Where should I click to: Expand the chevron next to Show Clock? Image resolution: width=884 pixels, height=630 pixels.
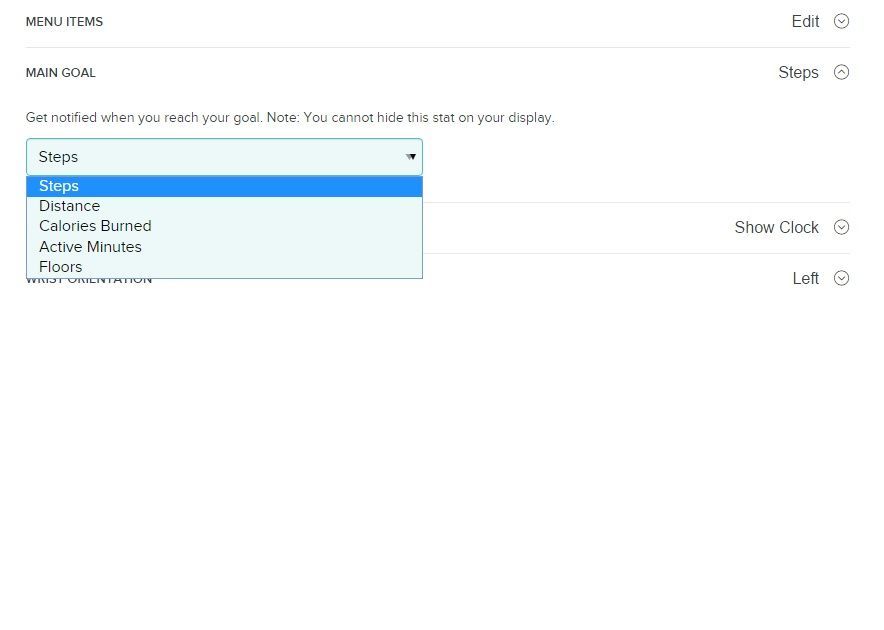(x=841, y=227)
